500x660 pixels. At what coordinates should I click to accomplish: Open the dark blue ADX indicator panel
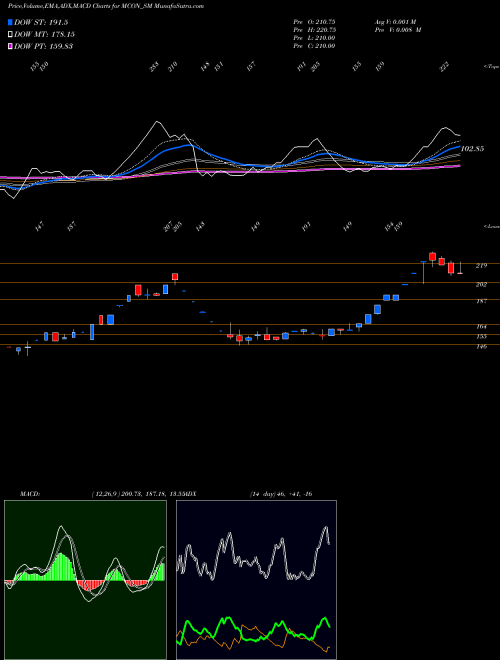tap(256, 580)
